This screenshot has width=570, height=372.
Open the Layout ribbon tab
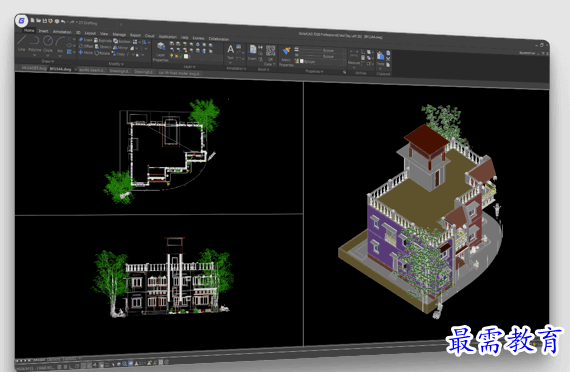point(90,33)
